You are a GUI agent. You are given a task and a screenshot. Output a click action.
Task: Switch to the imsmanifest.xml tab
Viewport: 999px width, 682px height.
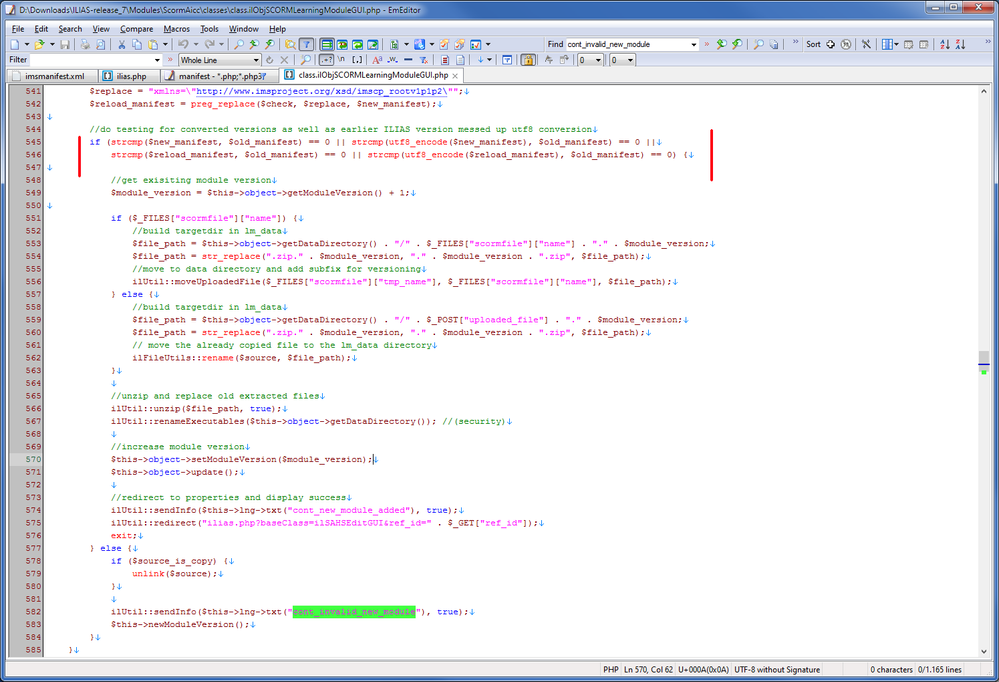[55, 75]
